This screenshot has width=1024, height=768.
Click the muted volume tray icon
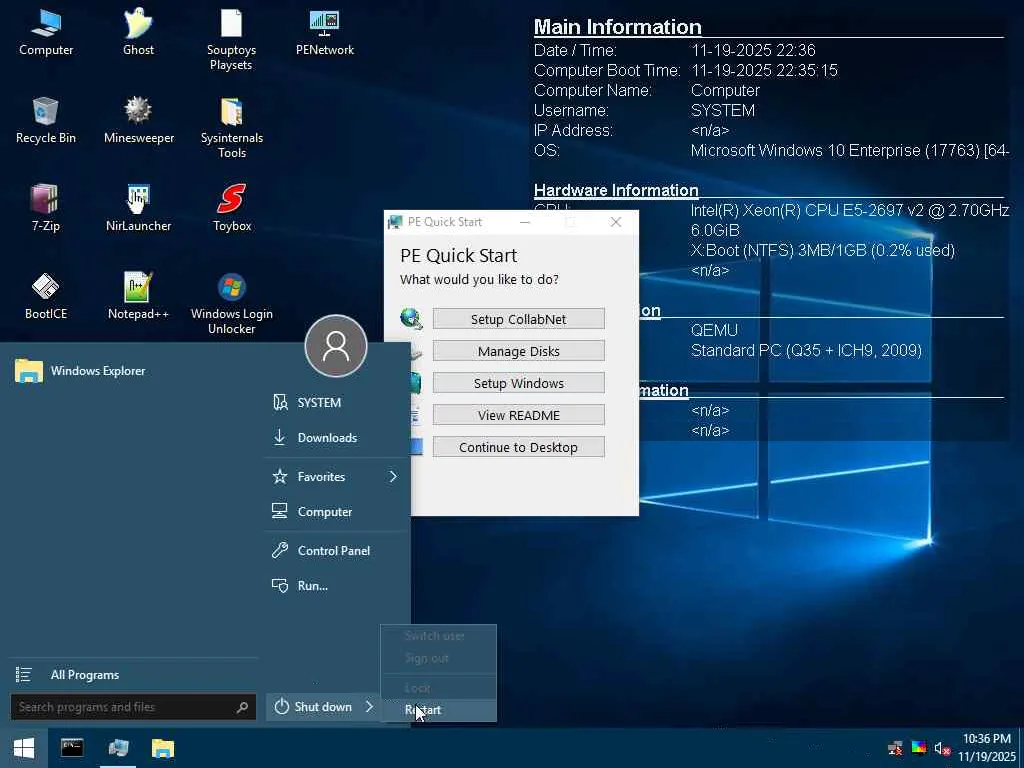pos(942,748)
